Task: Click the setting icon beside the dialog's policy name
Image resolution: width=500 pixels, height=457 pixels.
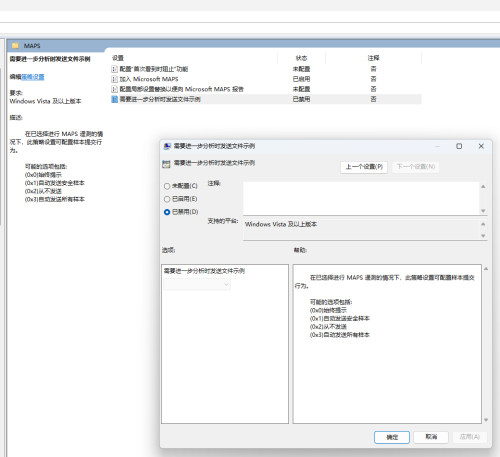Action: [166, 164]
